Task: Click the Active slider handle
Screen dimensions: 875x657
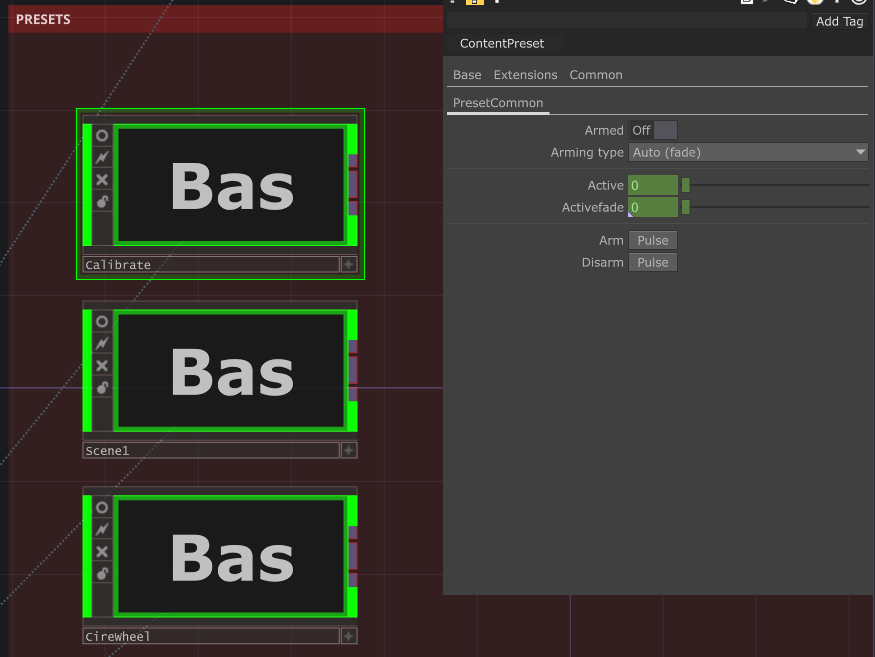Action: 686,185
